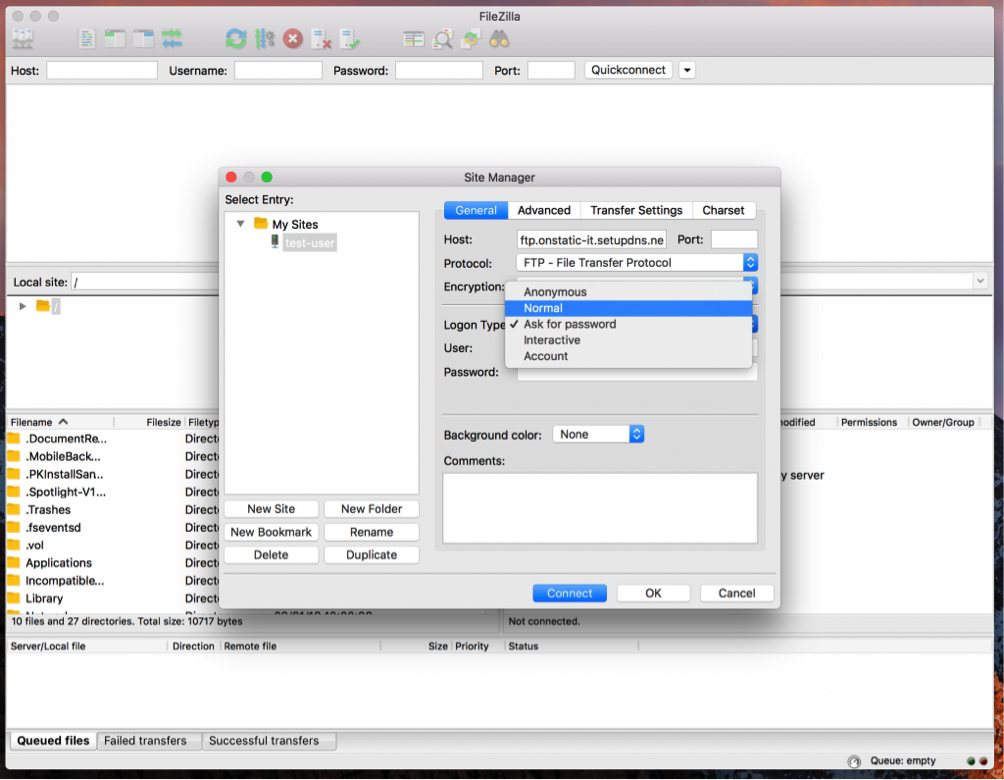Click the My Sites folder icon

(x=261, y=223)
